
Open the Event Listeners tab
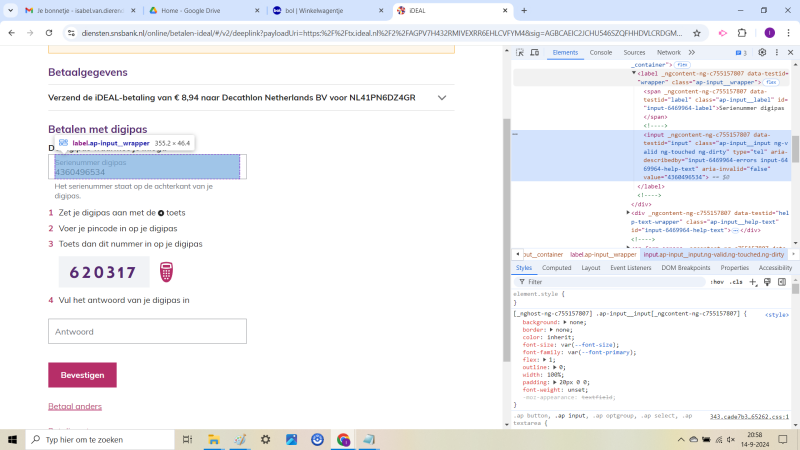click(631, 268)
